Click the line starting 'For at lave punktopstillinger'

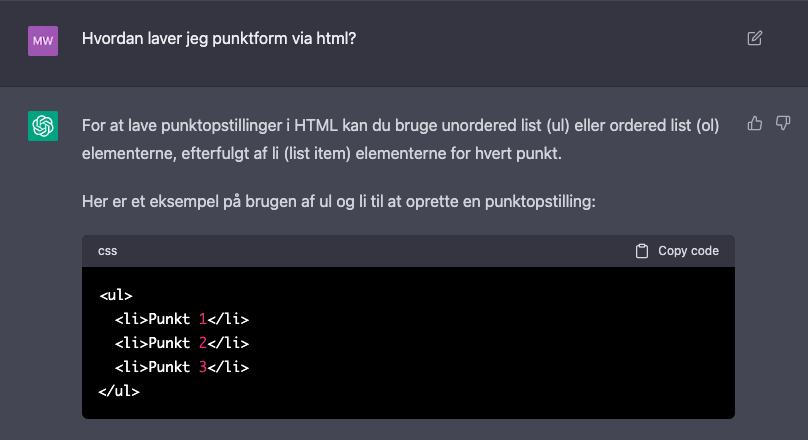(400, 126)
